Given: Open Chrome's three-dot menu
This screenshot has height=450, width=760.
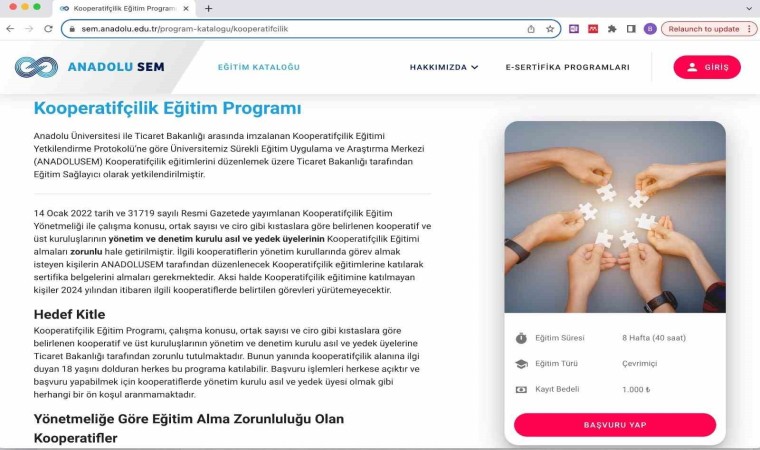Looking at the screenshot, I should tap(749, 29).
